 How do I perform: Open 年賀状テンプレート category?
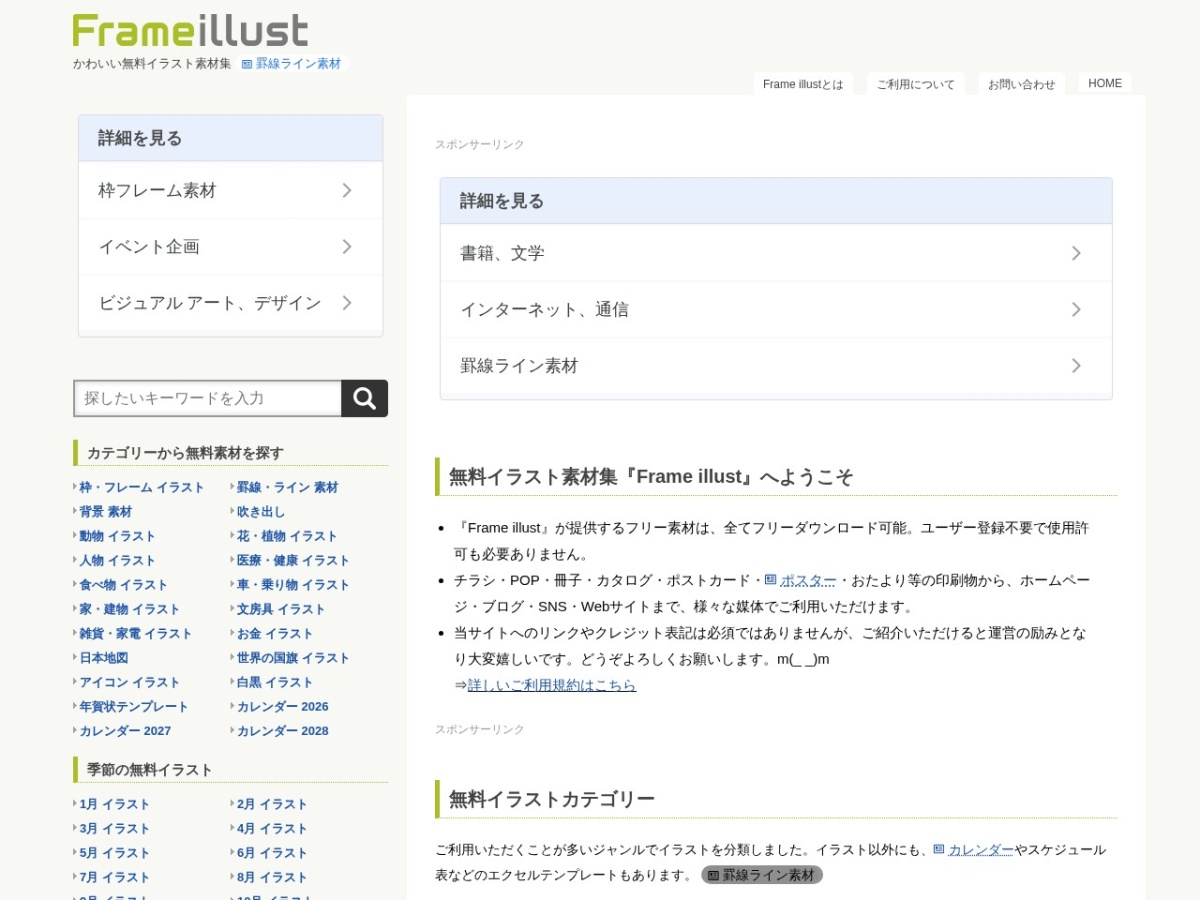[x=134, y=706]
